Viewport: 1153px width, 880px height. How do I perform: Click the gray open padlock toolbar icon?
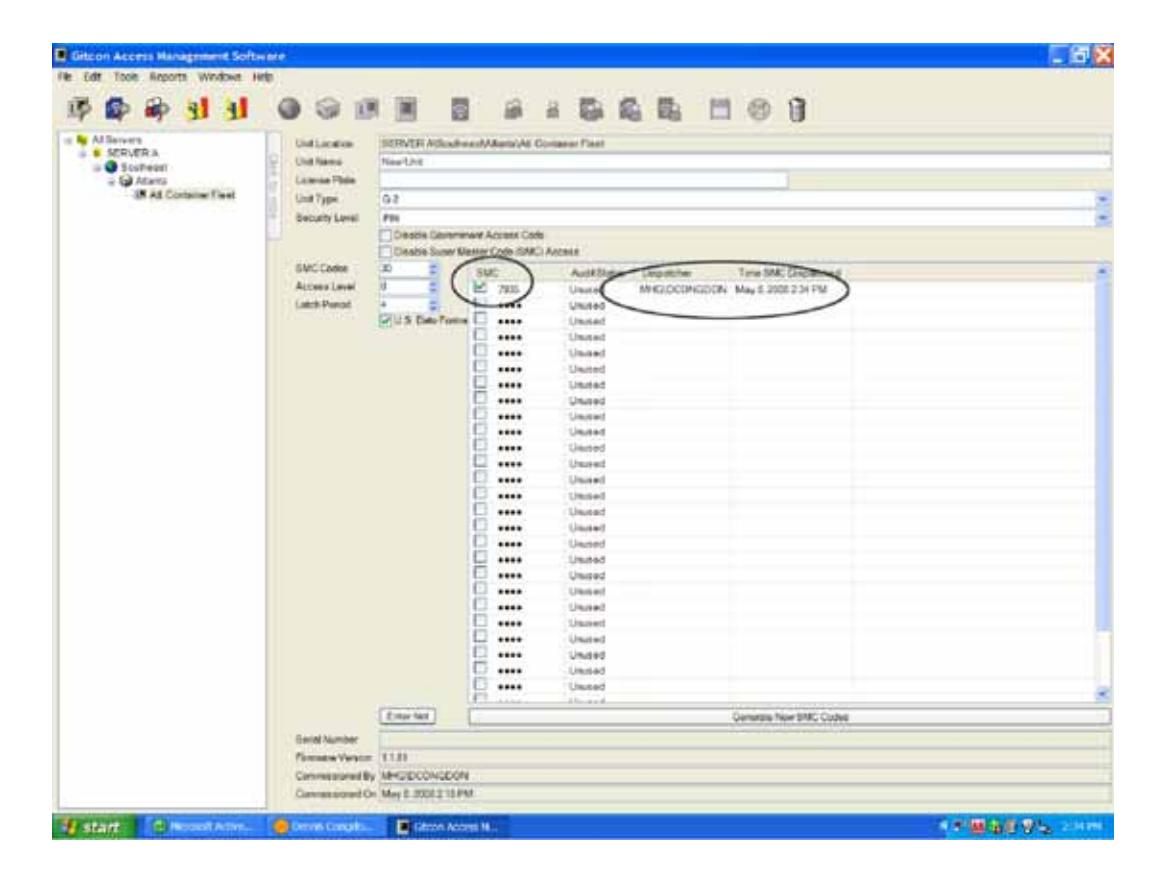point(513,110)
